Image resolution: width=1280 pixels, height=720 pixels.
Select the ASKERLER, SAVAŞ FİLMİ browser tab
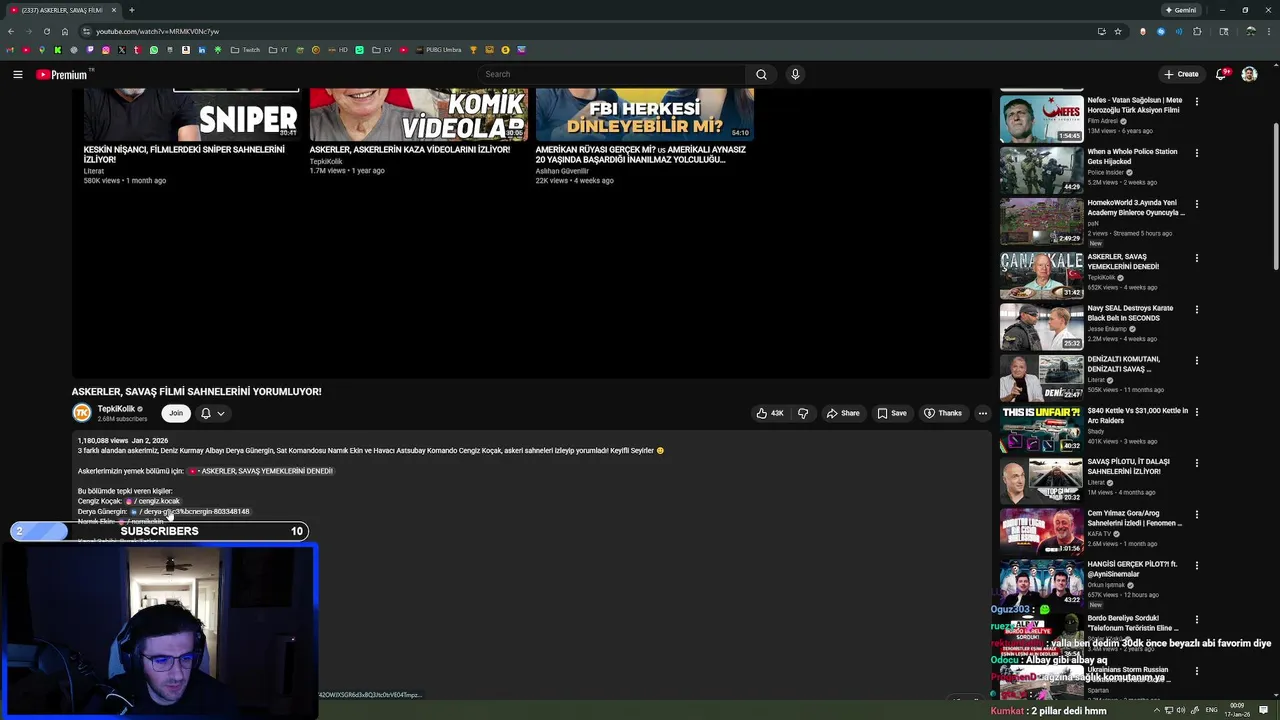pyautogui.click(x=62, y=10)
